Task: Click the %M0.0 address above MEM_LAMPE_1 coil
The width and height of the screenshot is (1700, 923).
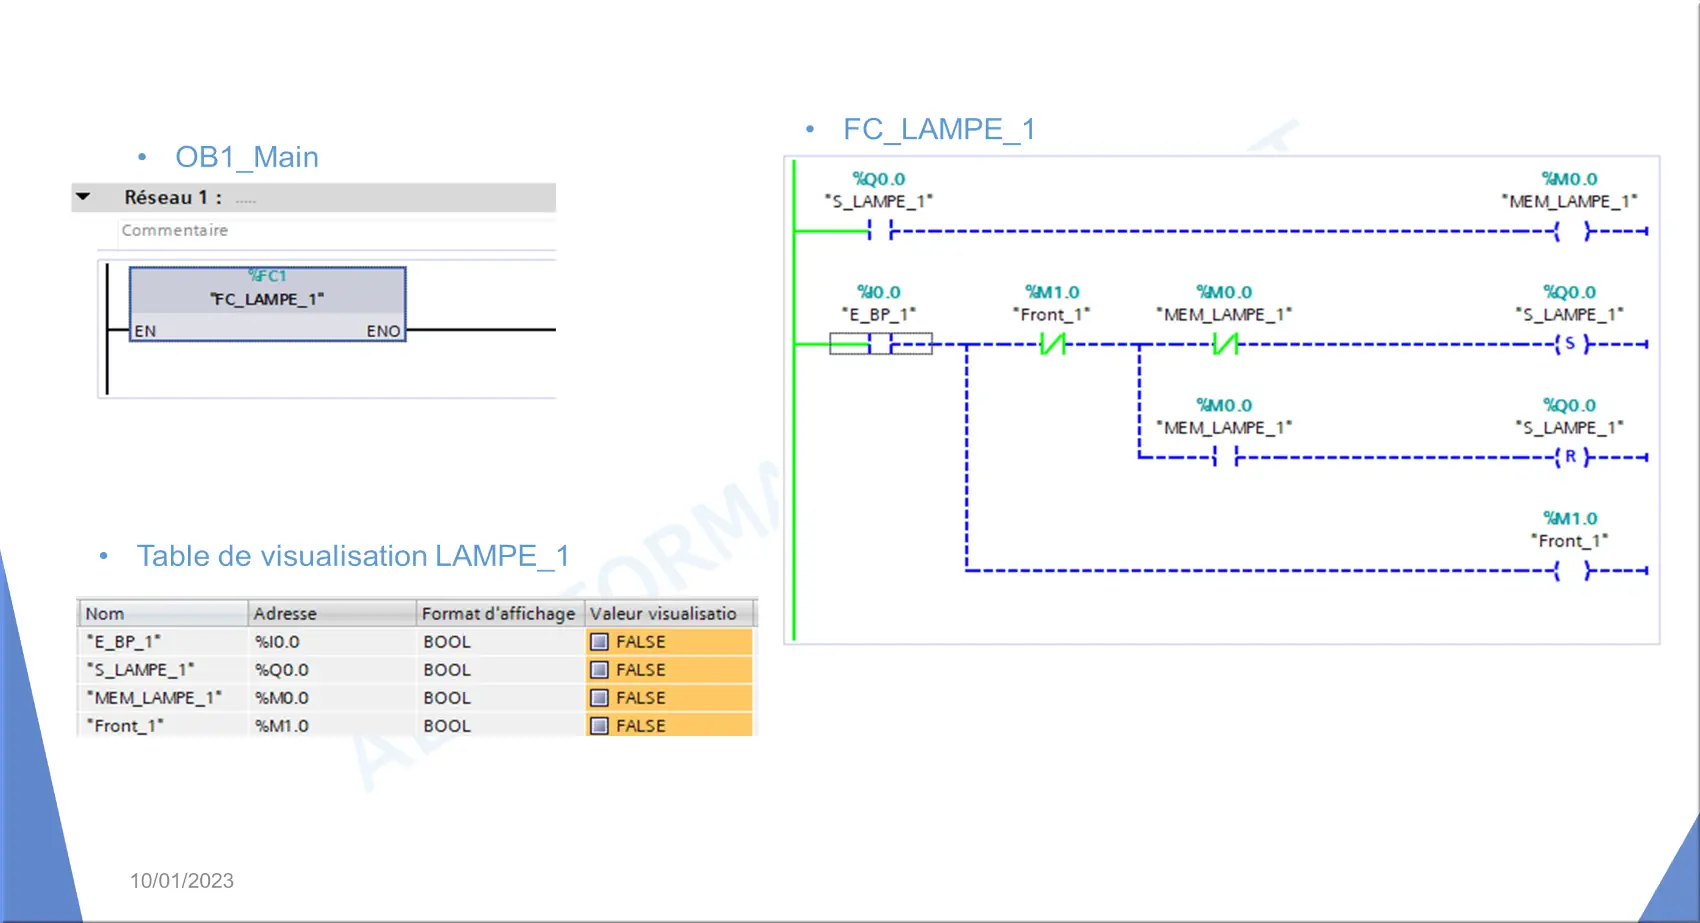Action: 1569,179
